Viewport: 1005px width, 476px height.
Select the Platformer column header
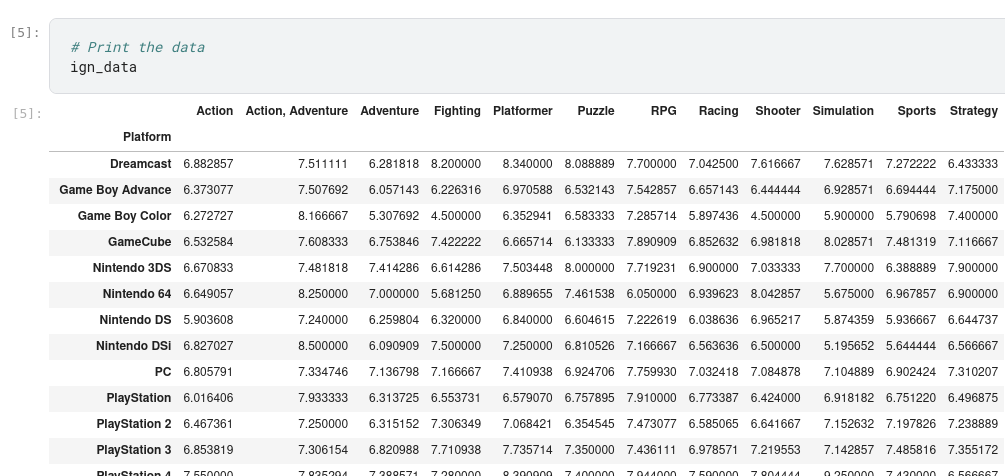point(522,111)
